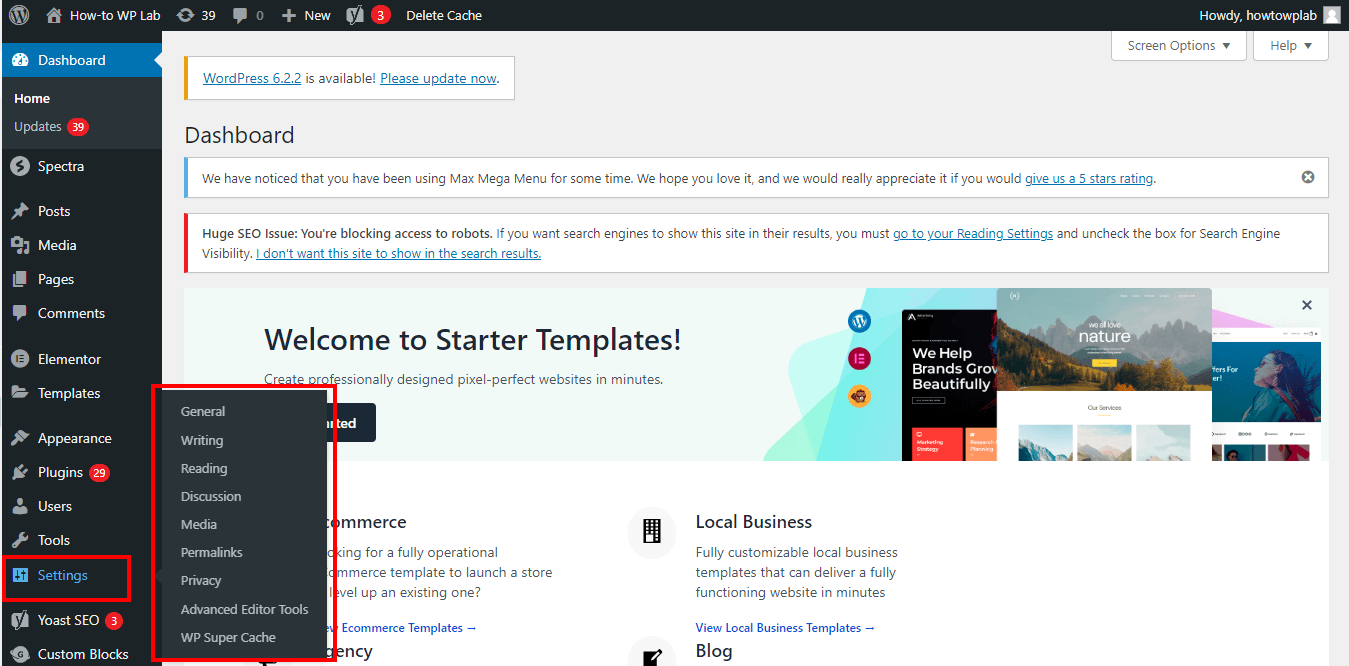This screenshot has width=1349, height=666.
Task: Click the Delete Cache button in admin bar
Action: (444, 15)
